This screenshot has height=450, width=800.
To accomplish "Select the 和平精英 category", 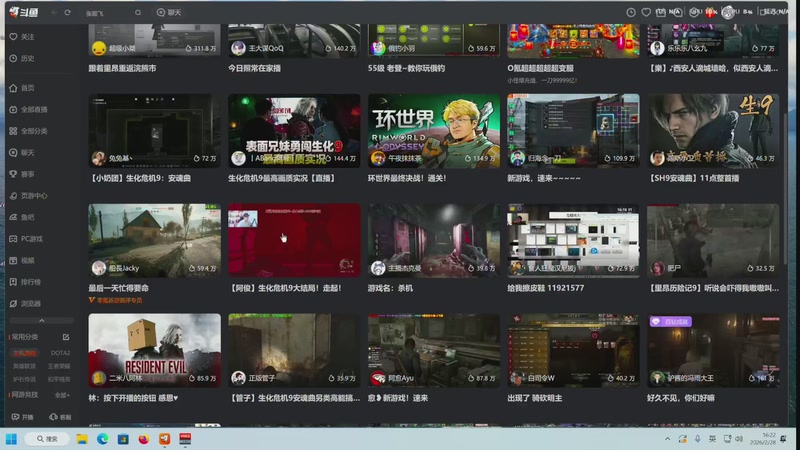I will tap(59, 380).
